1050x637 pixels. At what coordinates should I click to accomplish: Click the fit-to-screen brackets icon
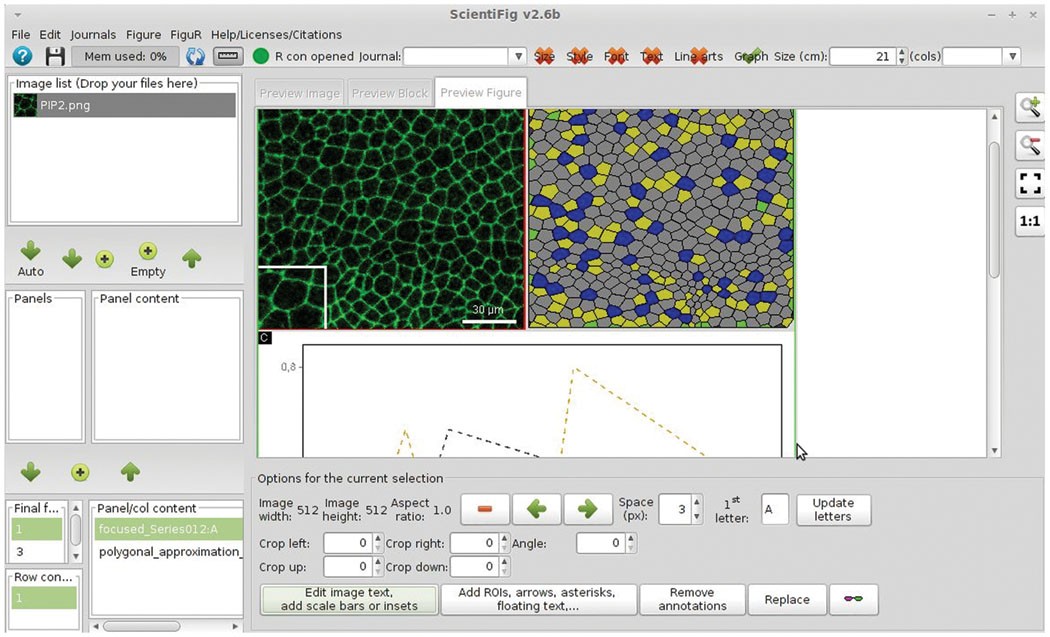pos(1029,184)
